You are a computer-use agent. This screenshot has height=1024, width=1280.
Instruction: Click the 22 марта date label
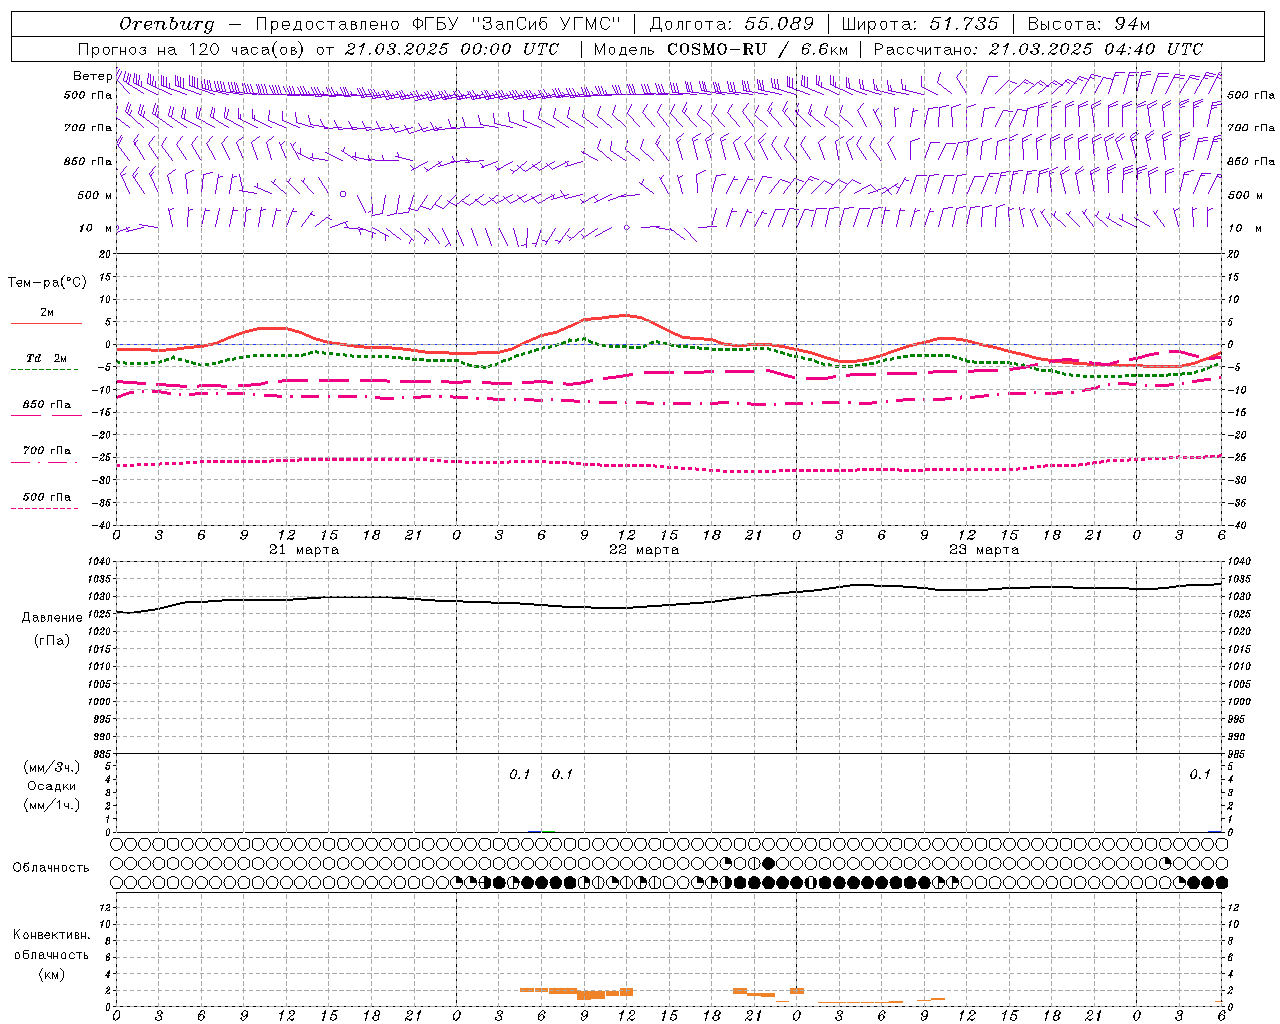(x=644, y=550)
